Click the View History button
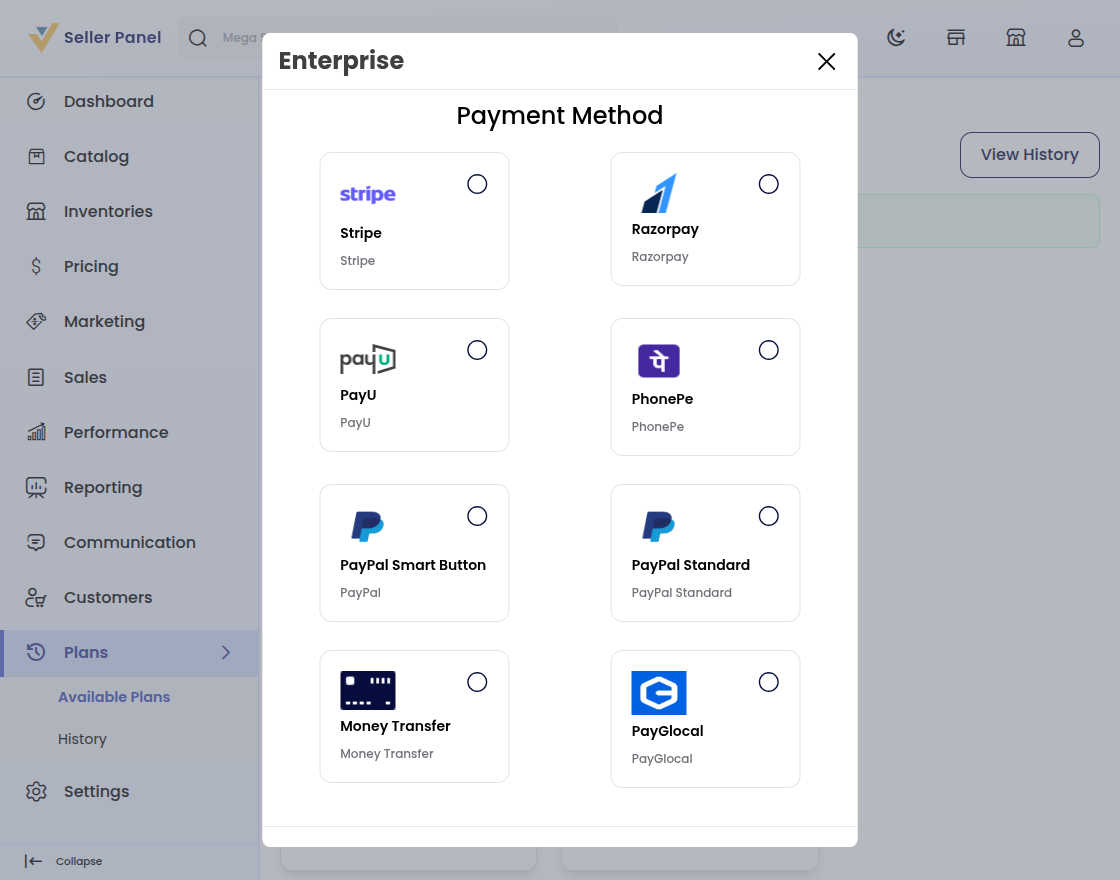 tap(1029, 155)
